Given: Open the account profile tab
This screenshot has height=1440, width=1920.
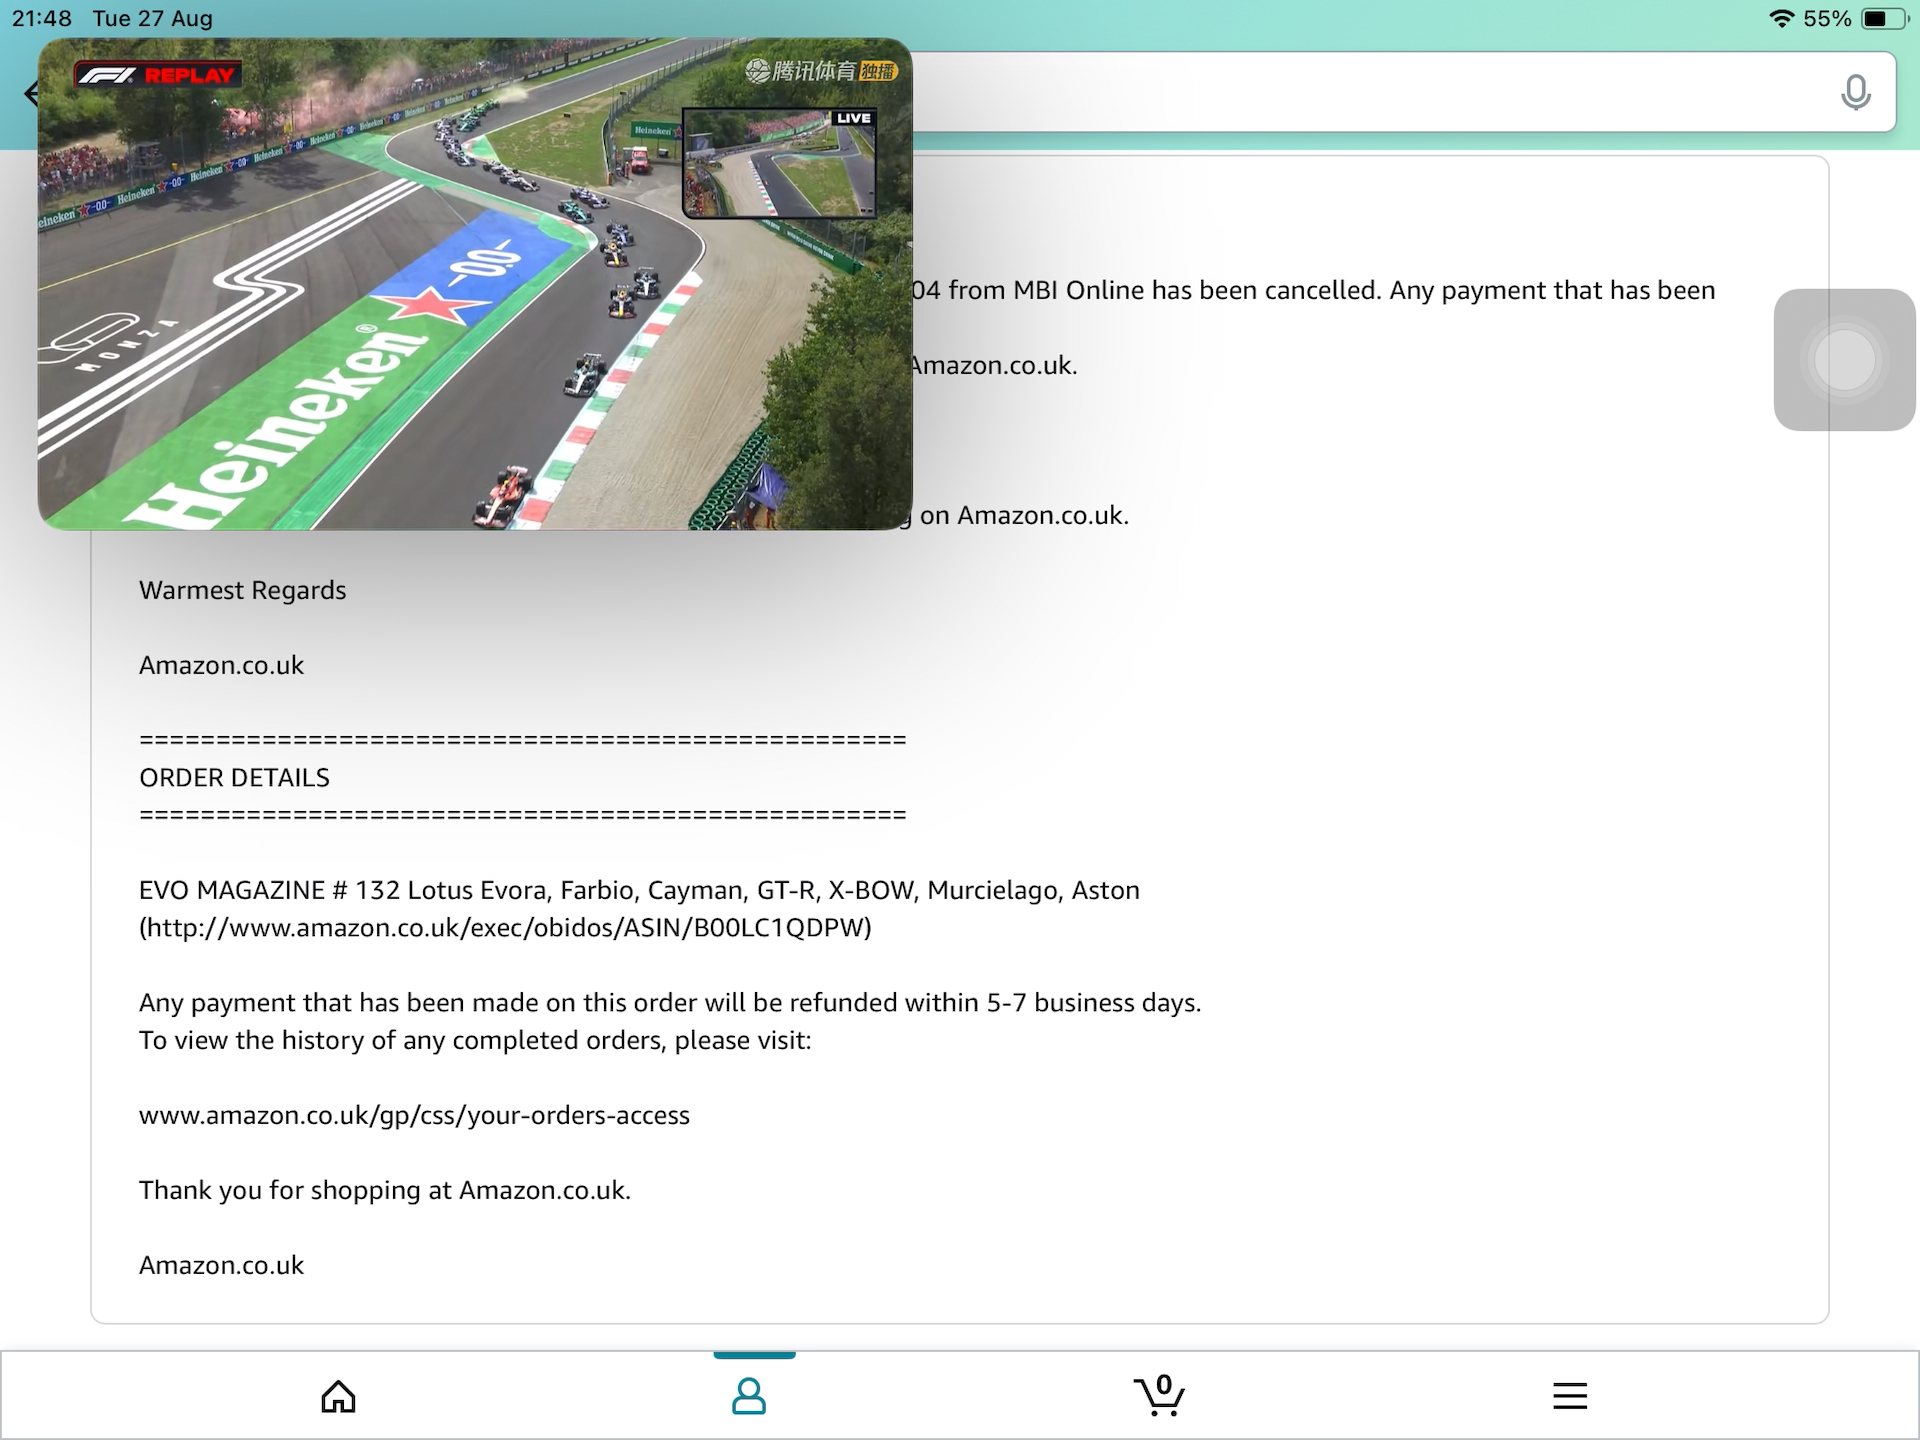Looking at the screenshot, I should [x=749, y=1396].
